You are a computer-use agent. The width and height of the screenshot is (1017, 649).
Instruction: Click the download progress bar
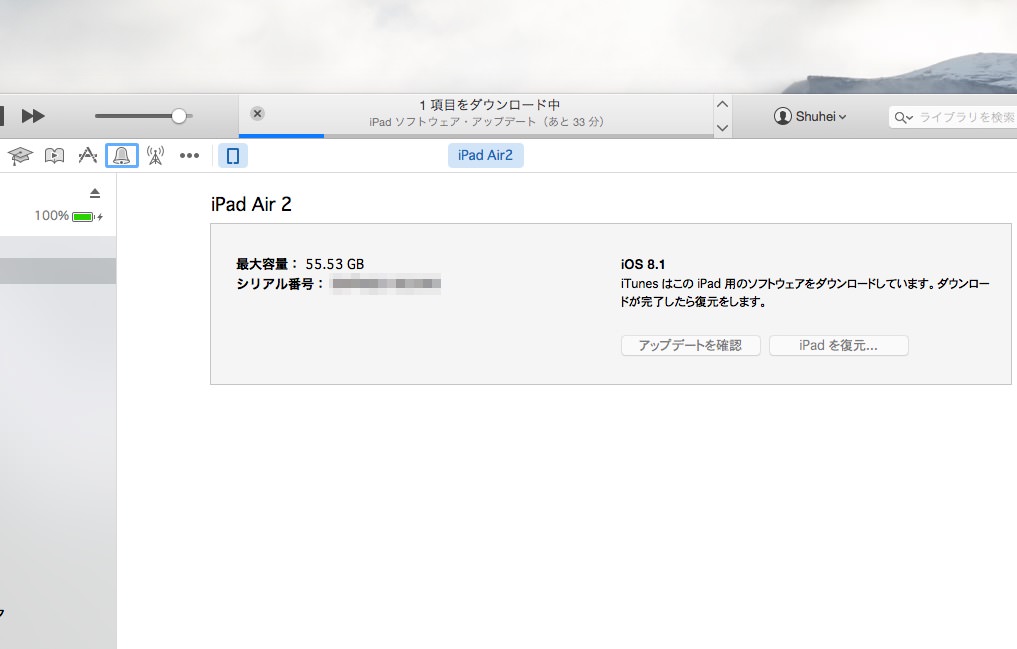476,136
